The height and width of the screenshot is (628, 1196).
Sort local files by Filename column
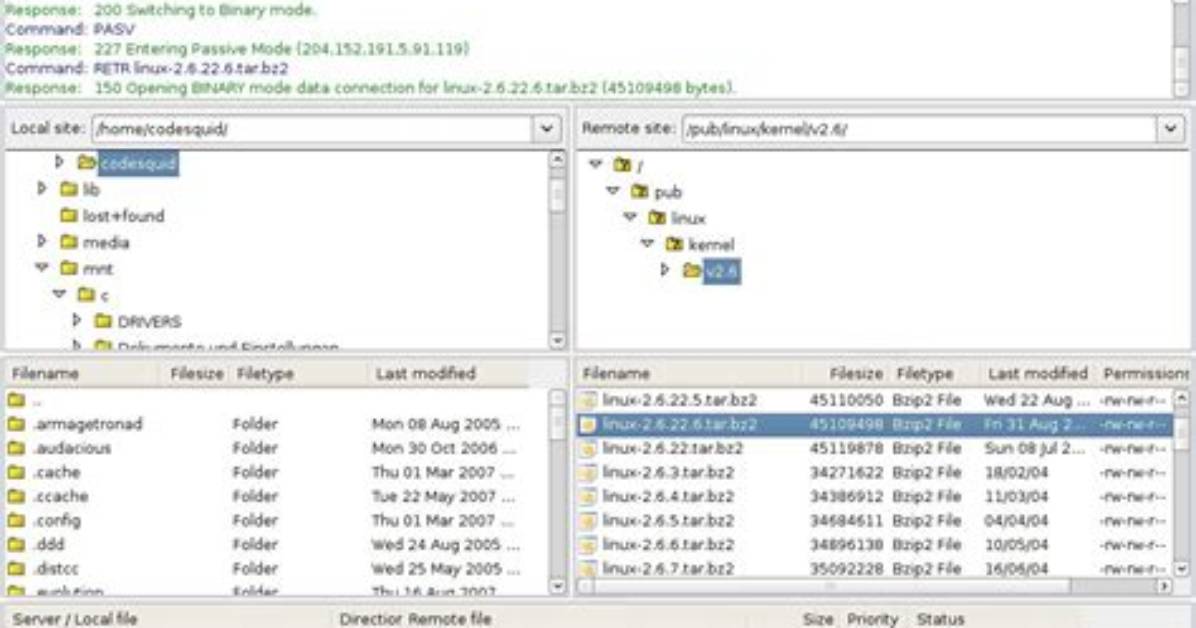pos(82,374)
